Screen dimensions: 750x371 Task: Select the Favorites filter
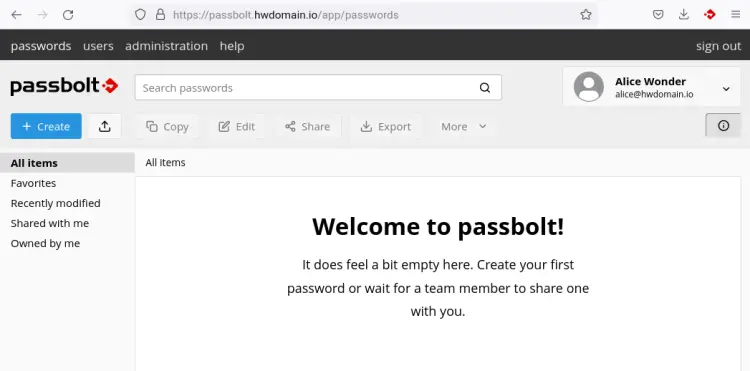coord(33,183)
